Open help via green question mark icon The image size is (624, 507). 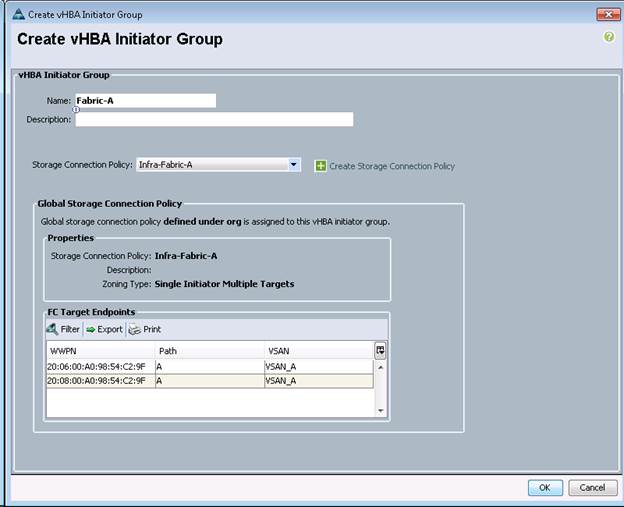click(608, 37)
